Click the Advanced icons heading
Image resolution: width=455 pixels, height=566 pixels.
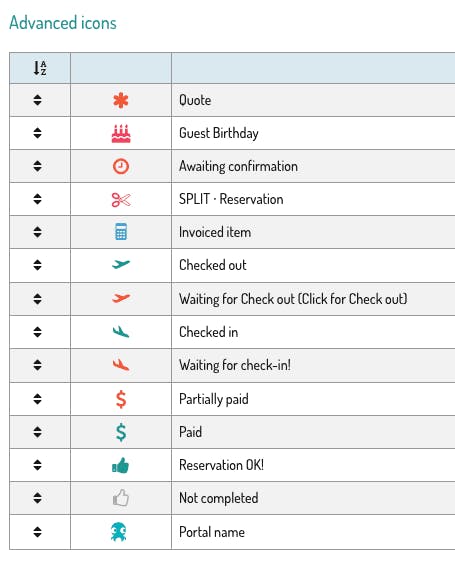(x=63, y=23)
